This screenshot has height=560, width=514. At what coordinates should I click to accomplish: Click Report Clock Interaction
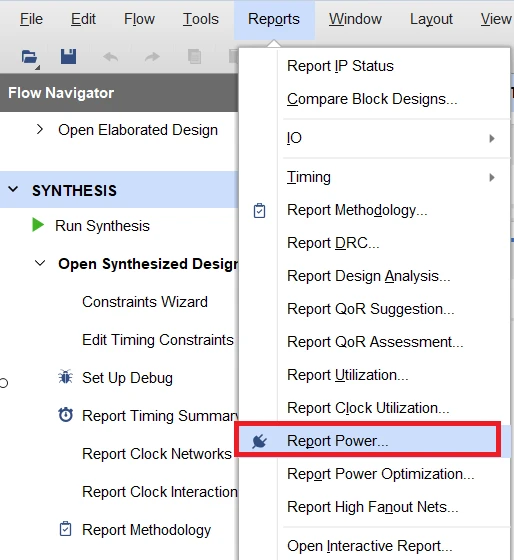coord(160,492)
